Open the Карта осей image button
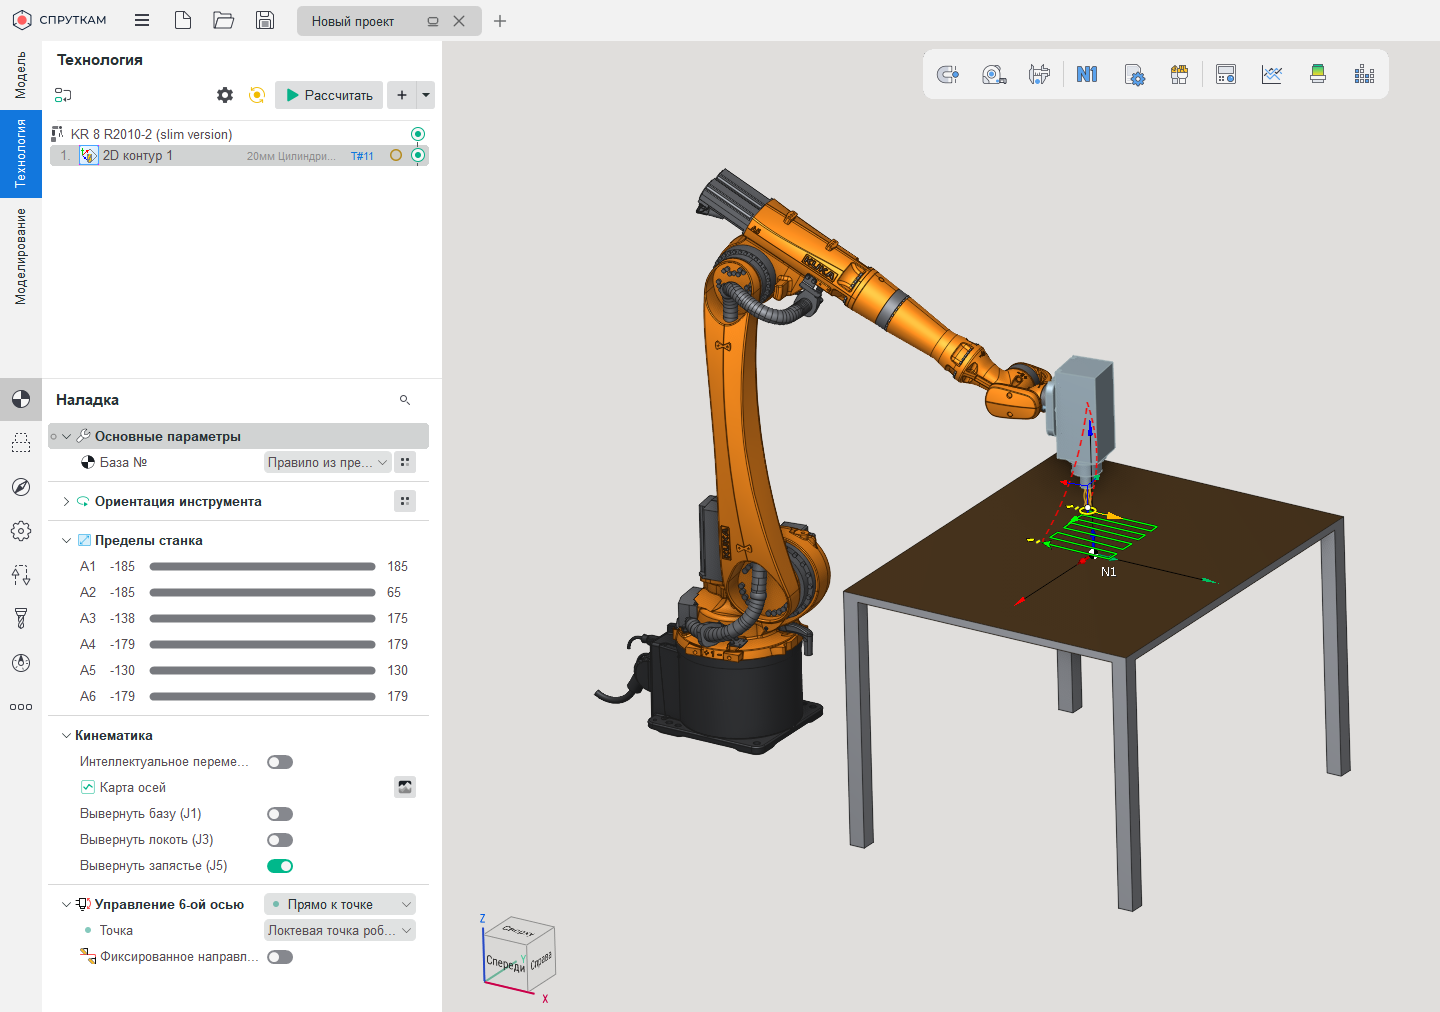 point(405,787)
